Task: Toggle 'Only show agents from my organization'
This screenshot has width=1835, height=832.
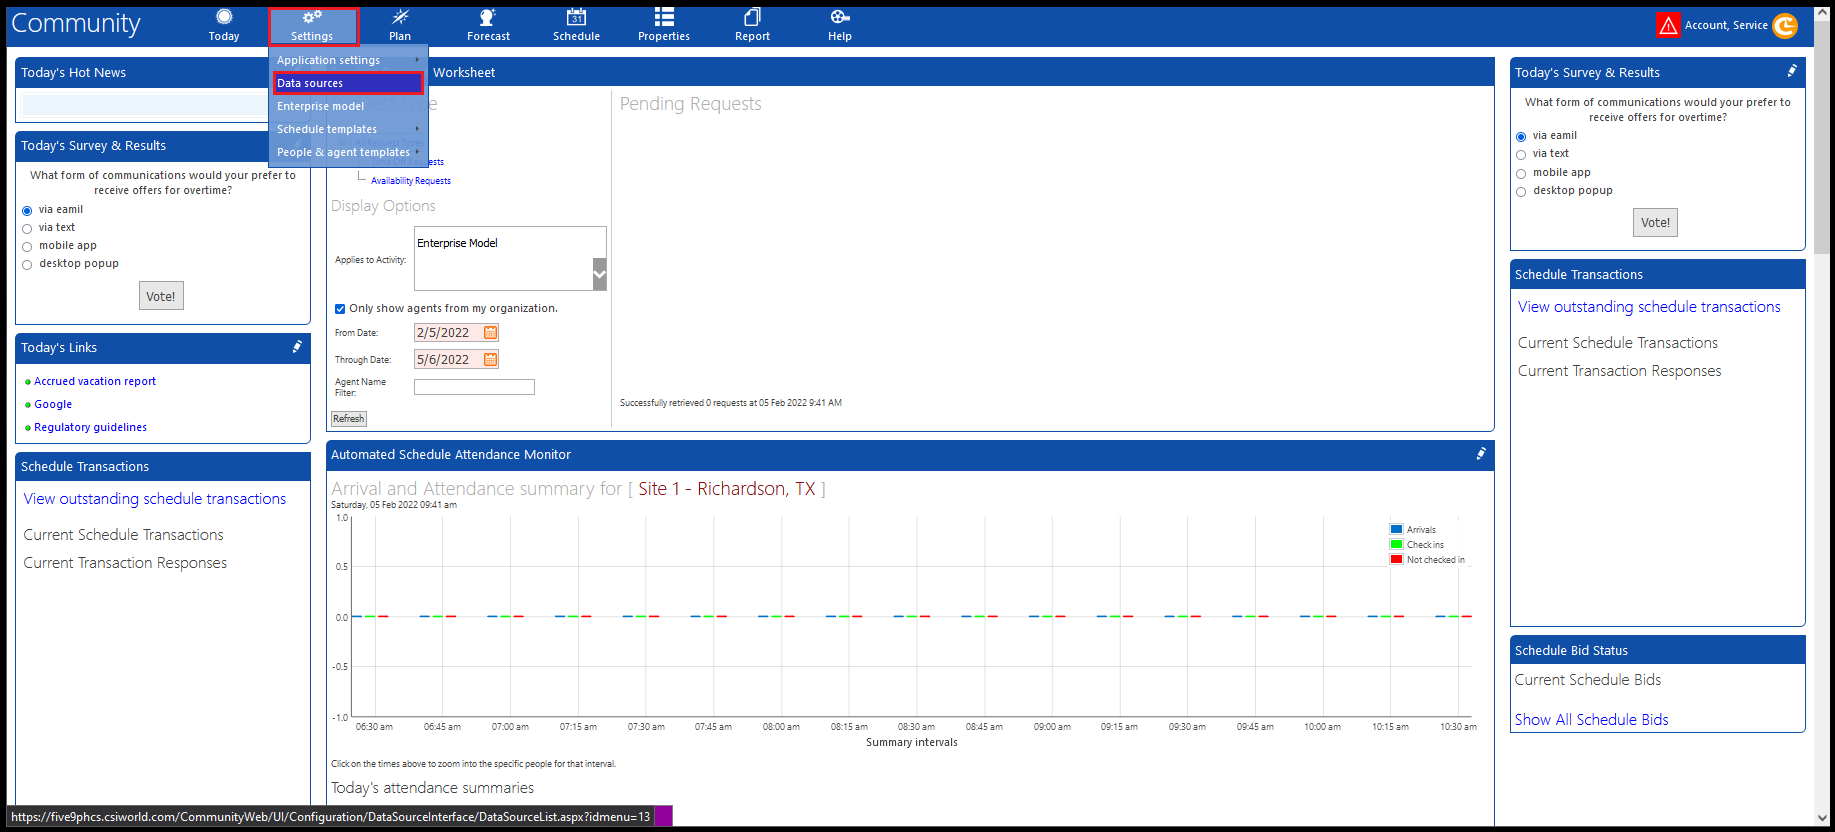Action: [x=340, y=309]
